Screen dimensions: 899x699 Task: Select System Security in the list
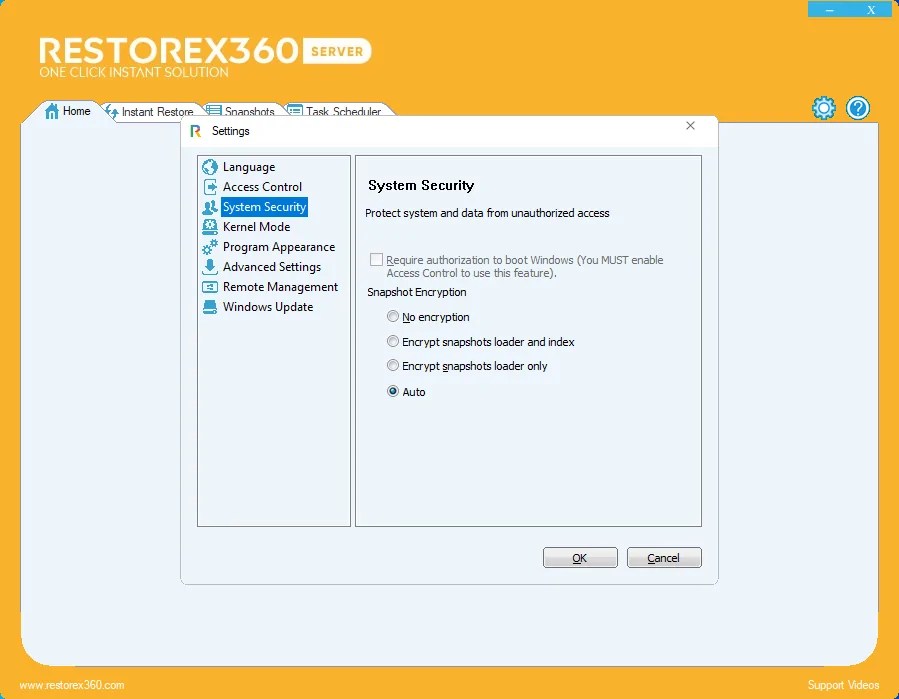click(264, 207)
